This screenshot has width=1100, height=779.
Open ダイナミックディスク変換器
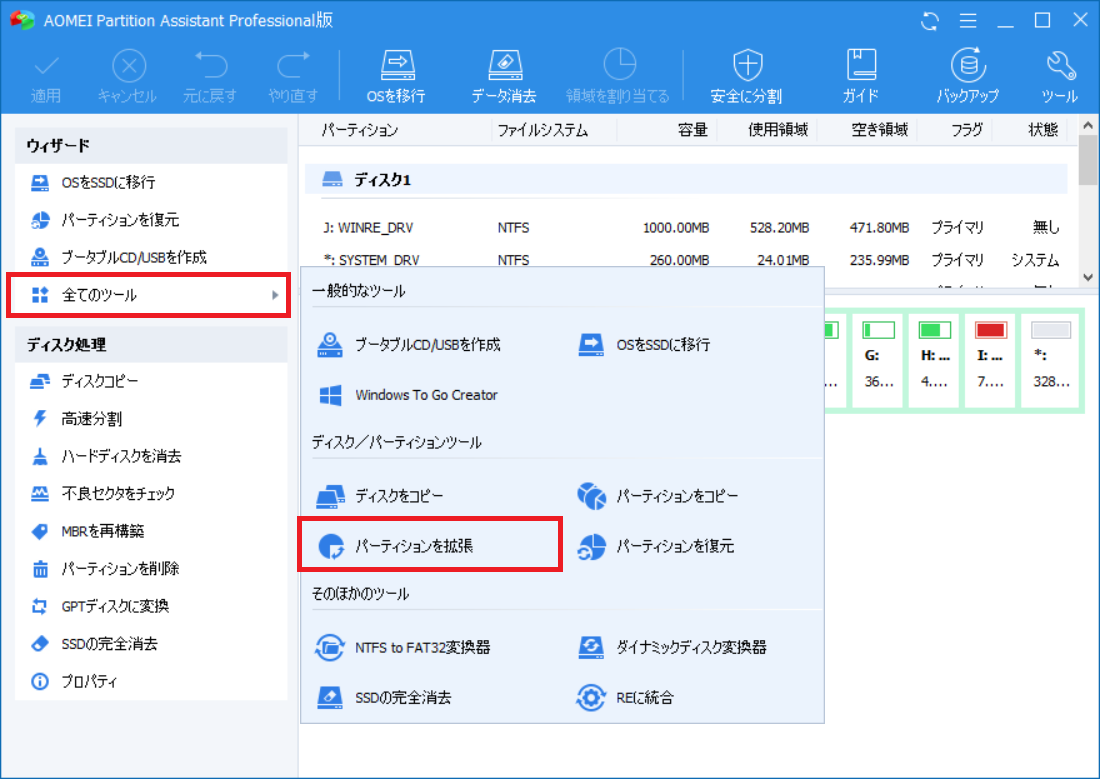click(671, 647)
